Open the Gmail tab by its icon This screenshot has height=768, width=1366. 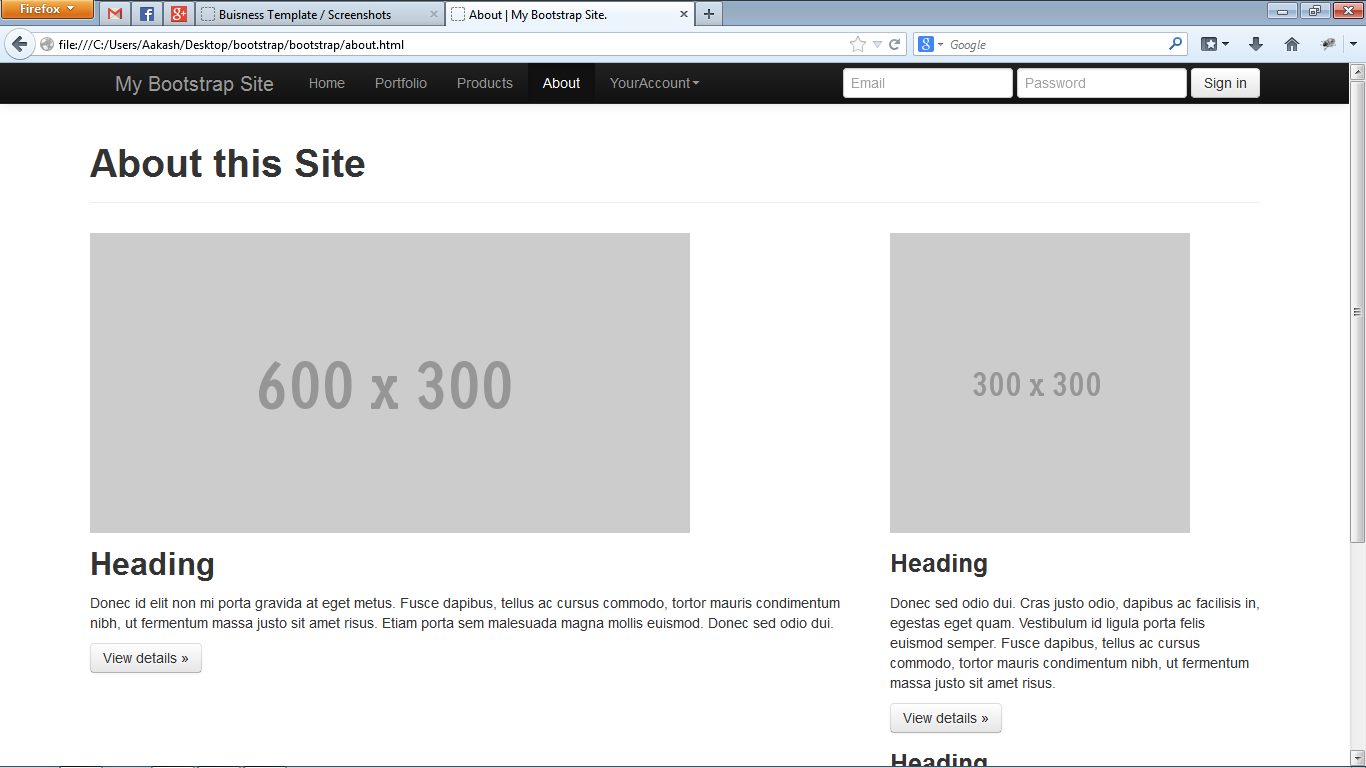114,14
